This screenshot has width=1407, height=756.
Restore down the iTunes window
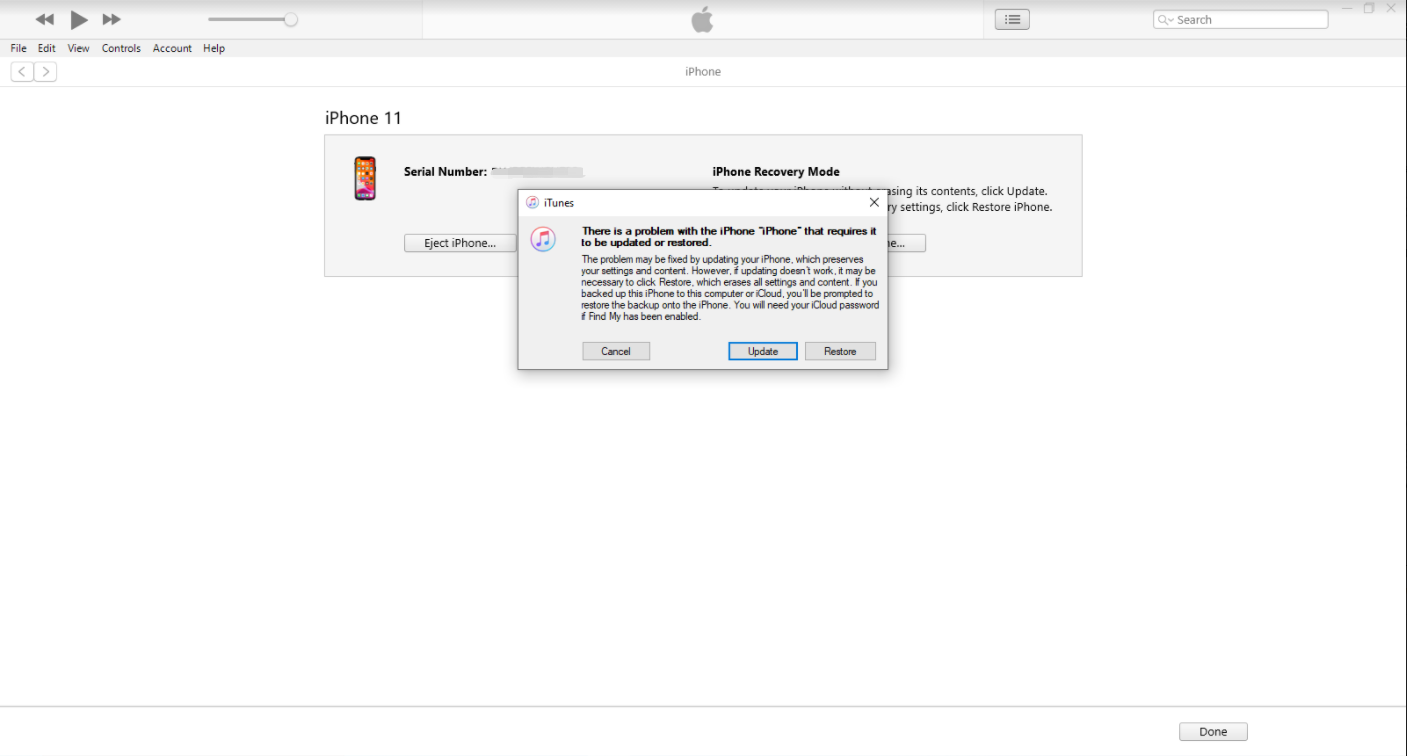pyautogui.click(x=1369, y=8)
